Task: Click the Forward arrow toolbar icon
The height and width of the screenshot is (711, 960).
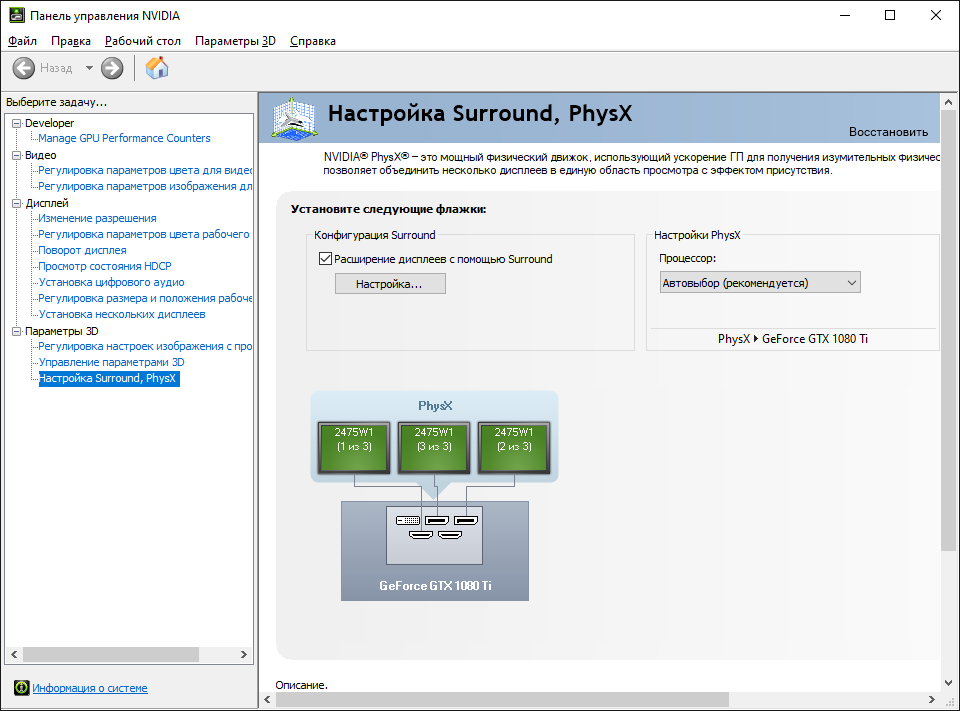Action: 112,68
